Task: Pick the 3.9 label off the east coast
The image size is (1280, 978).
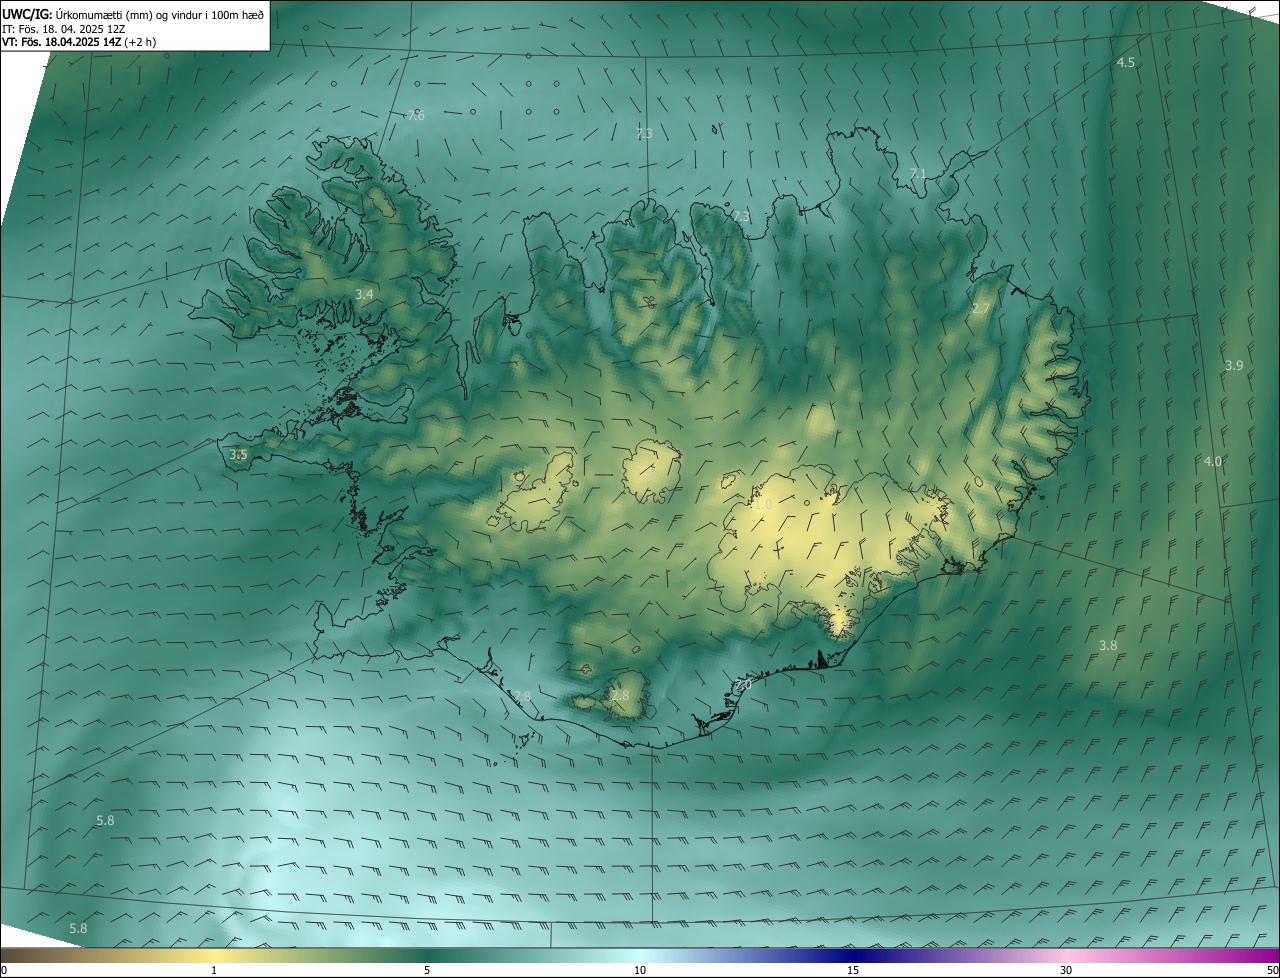Action: point(1234,366)
